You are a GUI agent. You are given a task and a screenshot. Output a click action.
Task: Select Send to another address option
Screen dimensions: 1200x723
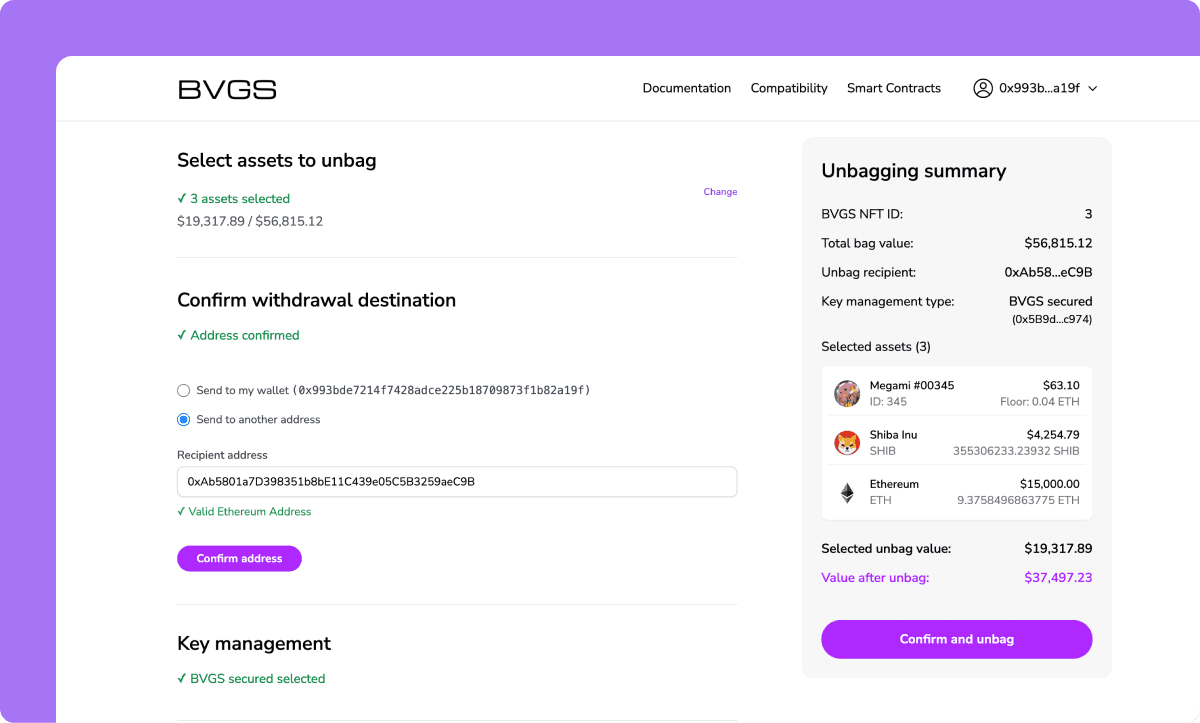click(x=183, y=419)
